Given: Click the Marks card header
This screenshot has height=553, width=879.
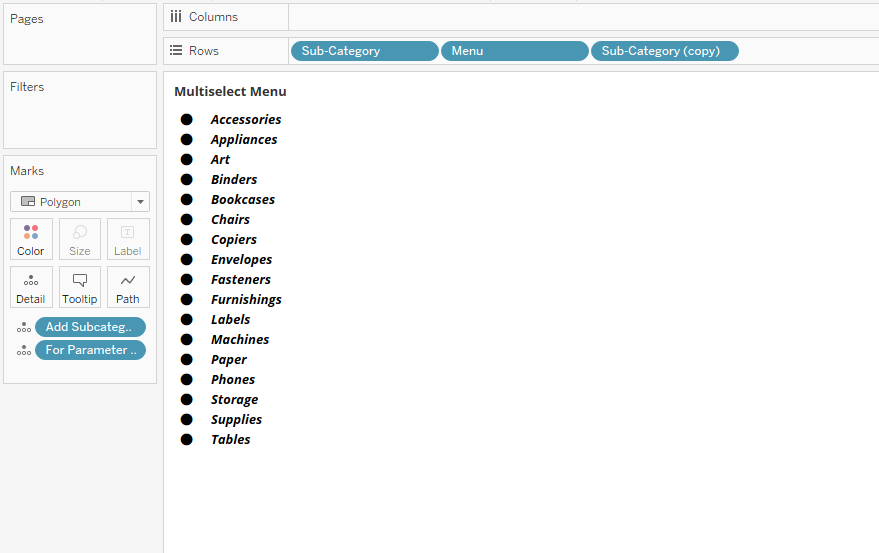Looking at the screenshot, I should pos(27,171).
